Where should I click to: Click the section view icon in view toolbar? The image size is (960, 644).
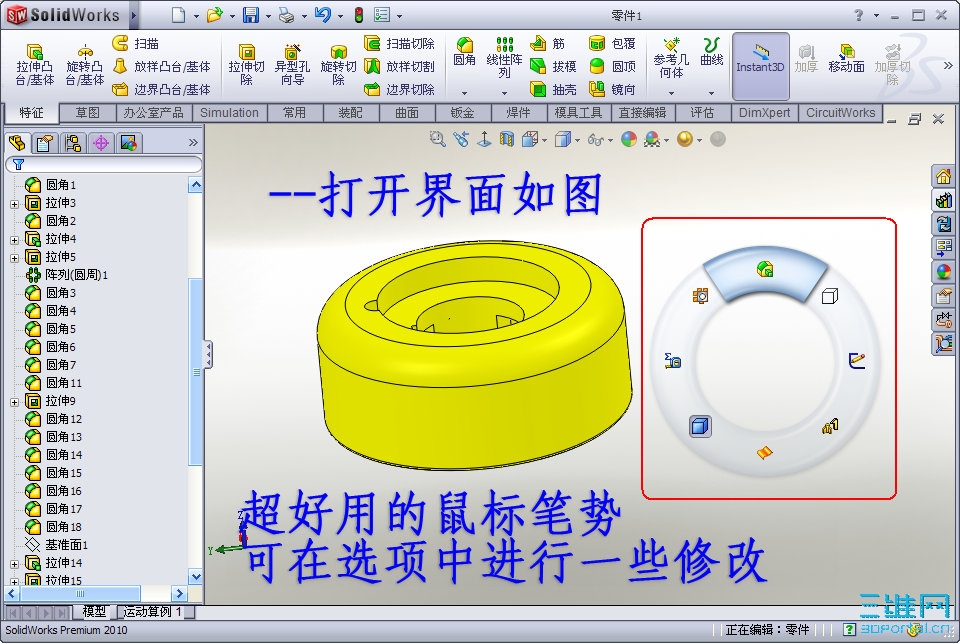point(506,140)
